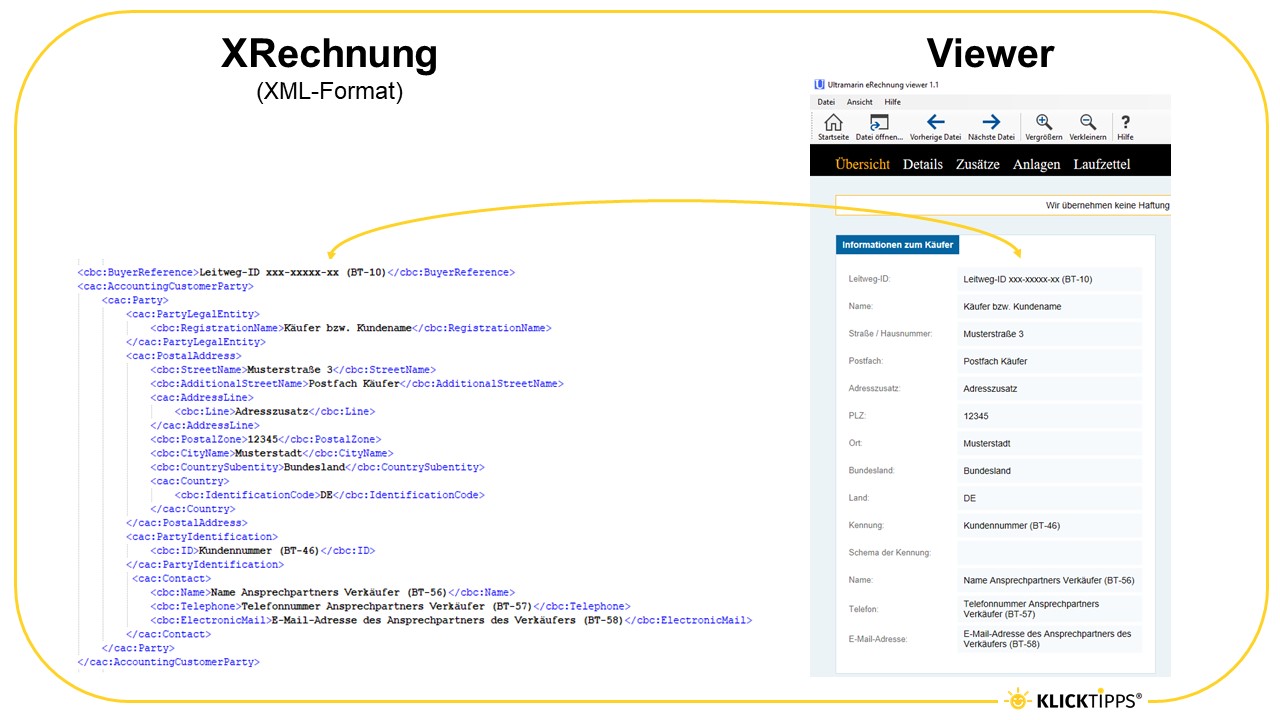Click the Postfach Käufer field
1280x720 pixels.
click(1049, 361)
